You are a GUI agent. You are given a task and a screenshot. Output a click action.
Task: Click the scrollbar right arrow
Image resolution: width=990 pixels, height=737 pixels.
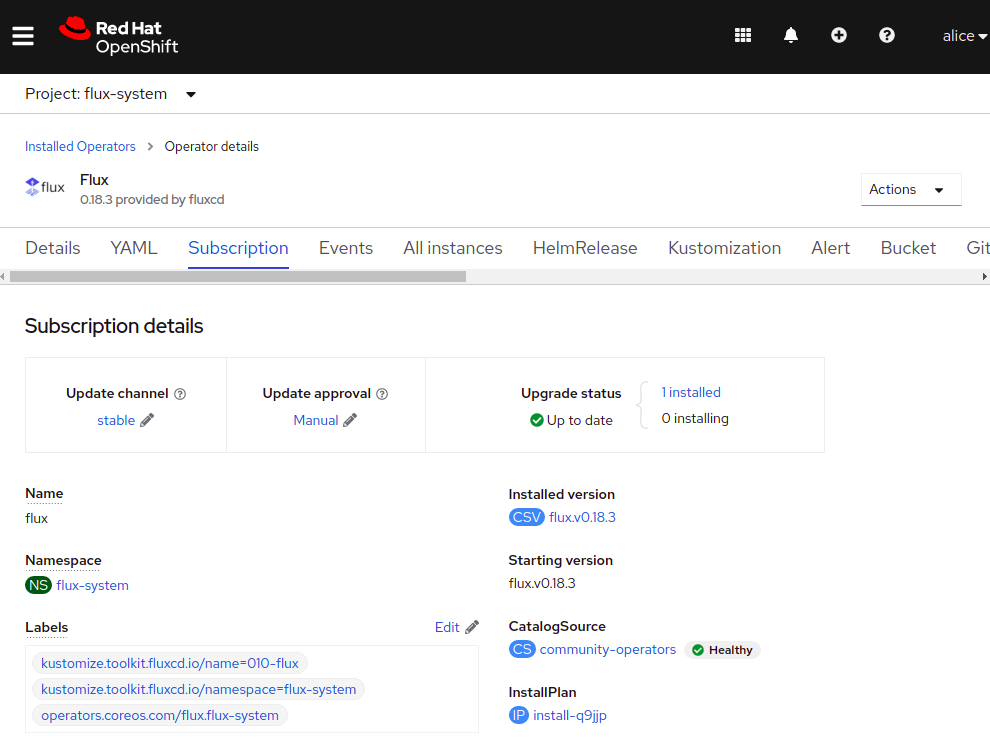coord(984,277)
